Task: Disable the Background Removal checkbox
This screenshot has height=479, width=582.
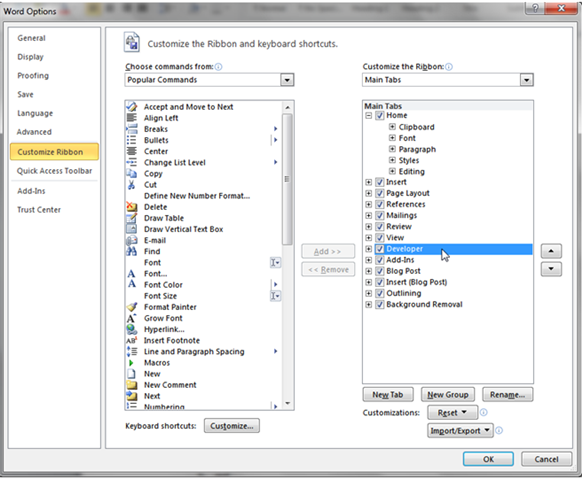Action: [379, 305]
